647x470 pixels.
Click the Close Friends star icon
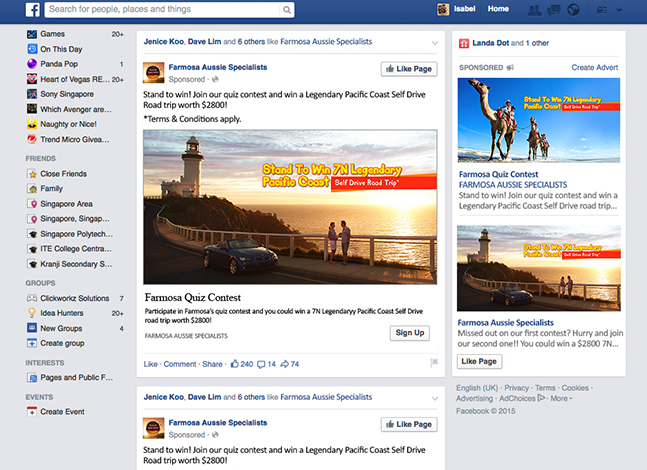click(x=32, y=174)
